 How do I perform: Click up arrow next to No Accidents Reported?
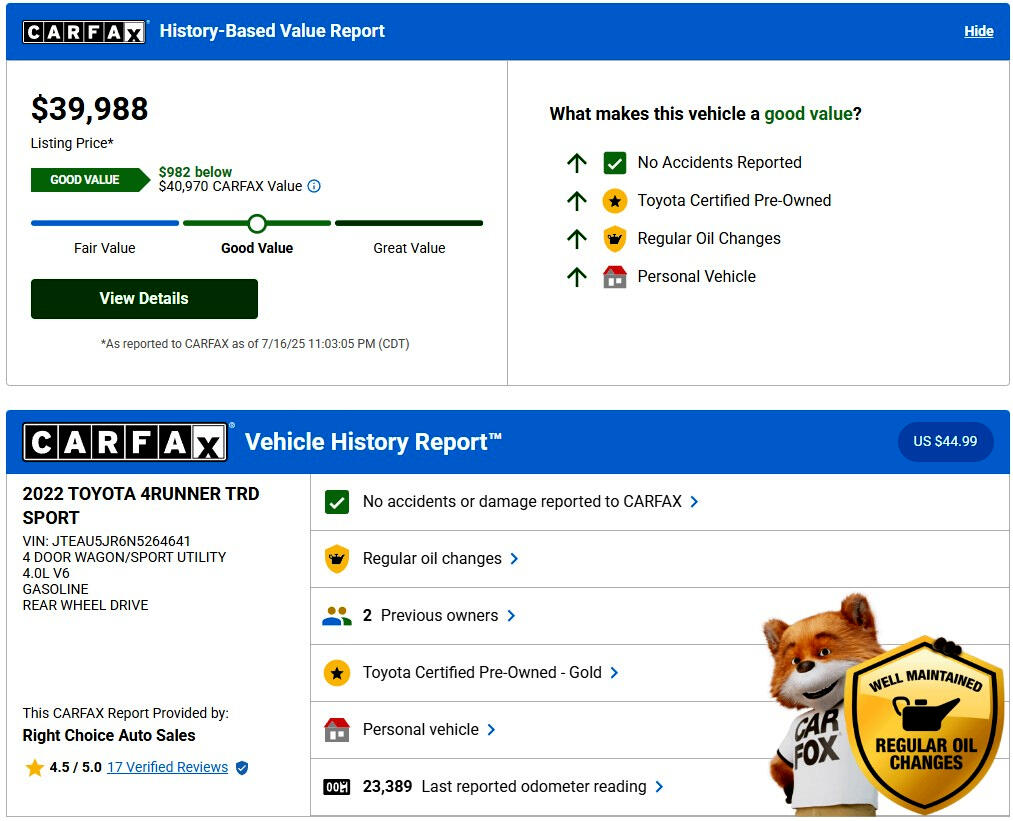(576, 163)
